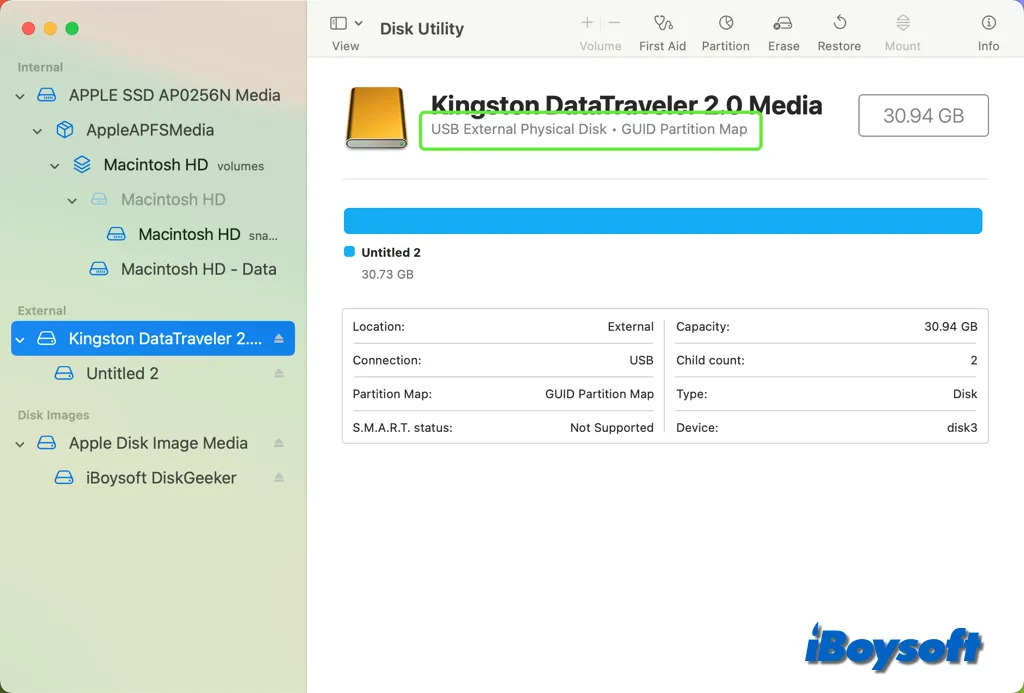Click the Child count value 2
This screenshot has height=693, width=1024.
pos(974,360)
